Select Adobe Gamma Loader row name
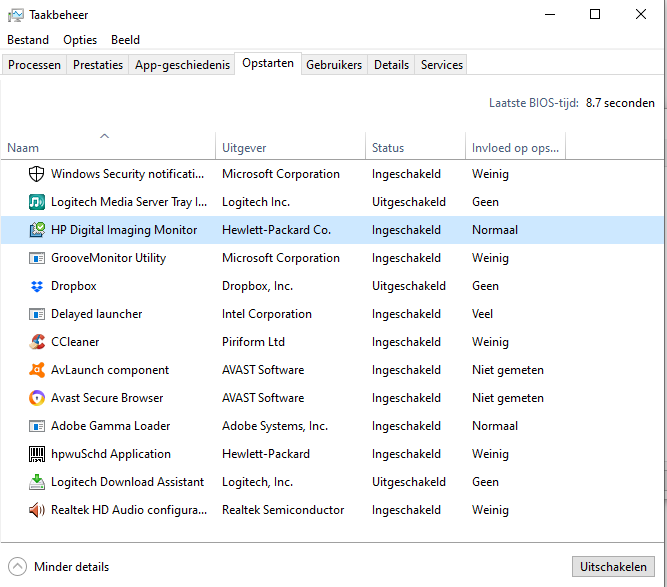The image size is (667, 587). 111,426
